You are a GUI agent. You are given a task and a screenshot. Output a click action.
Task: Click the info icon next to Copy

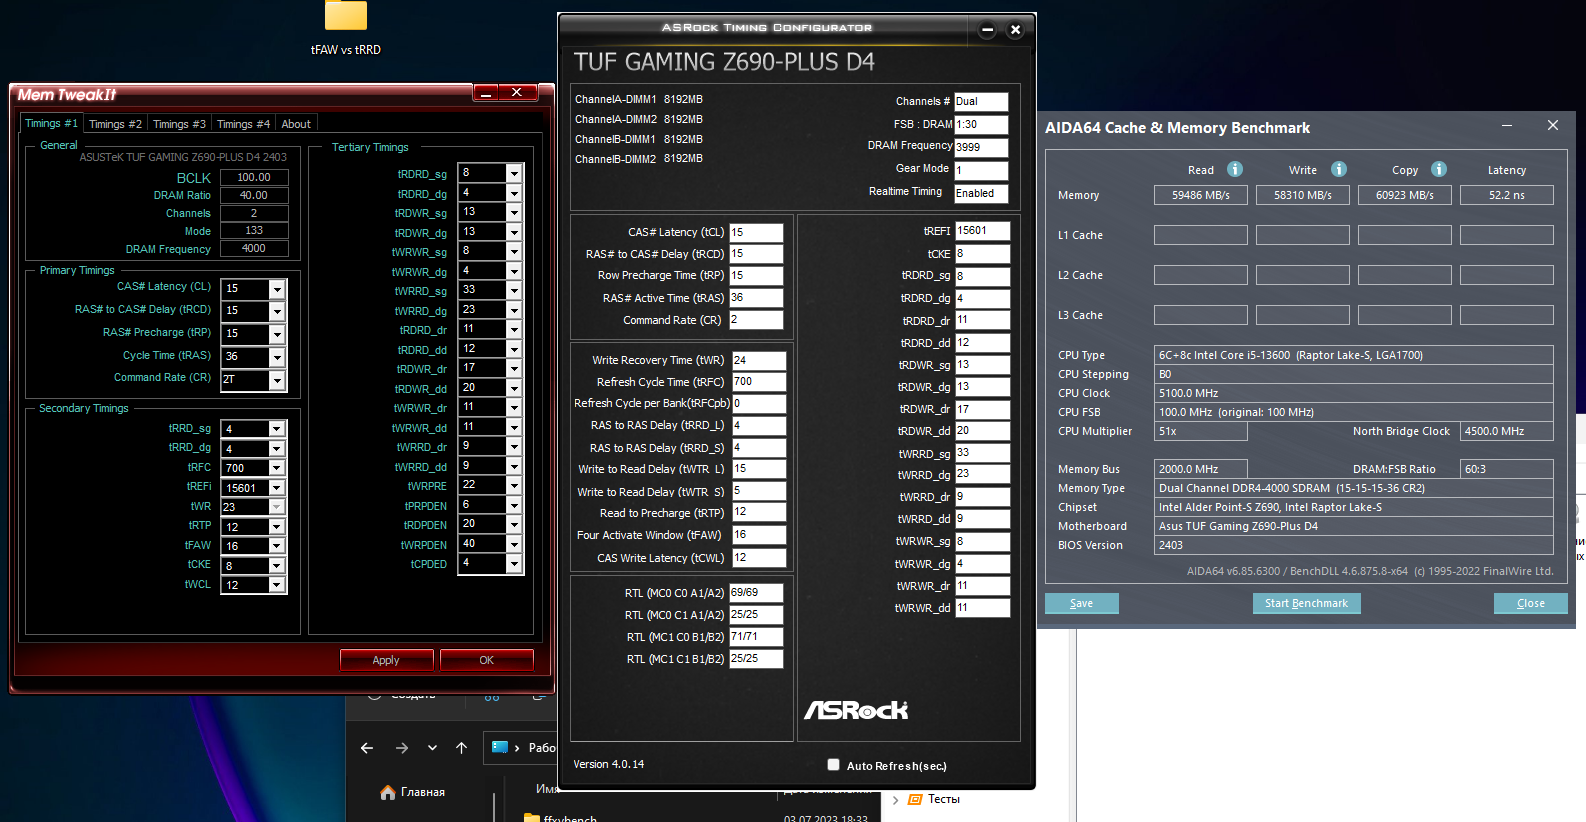click(1439, 169)
